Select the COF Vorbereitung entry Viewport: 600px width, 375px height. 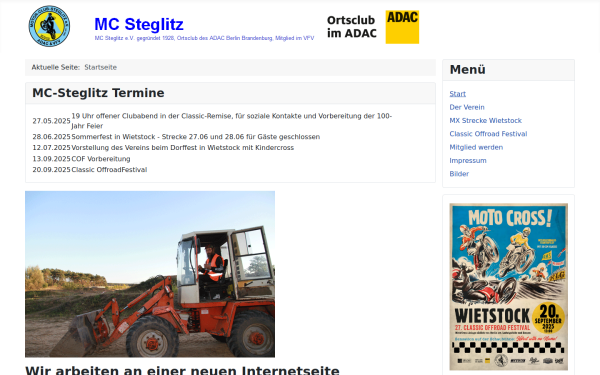101,159
